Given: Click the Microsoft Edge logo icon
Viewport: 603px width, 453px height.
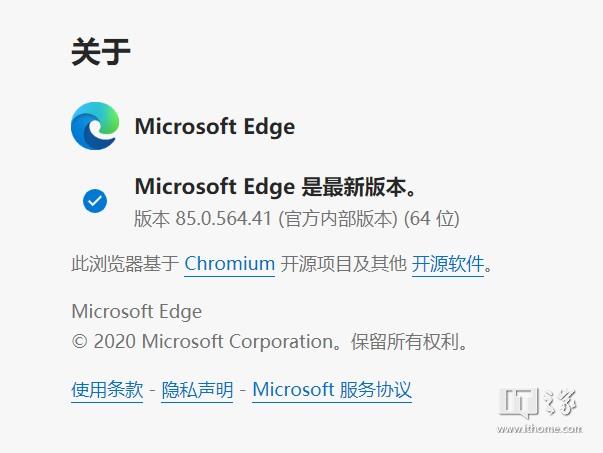Looking at the screenshot, I should tap(95, 127).
